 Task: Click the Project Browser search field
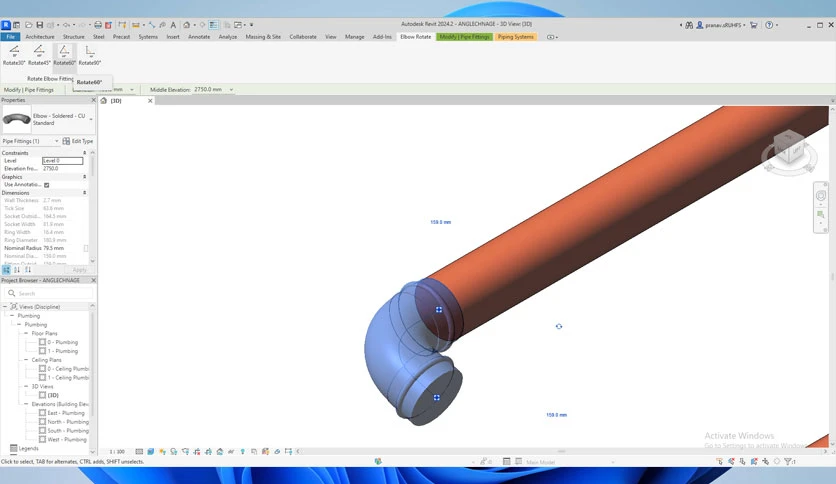point(49,293)
